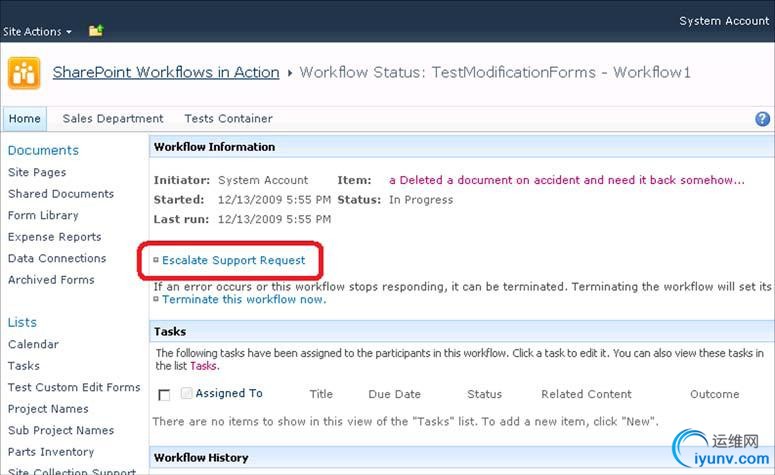Open Parts Inventory list
Viewport: 775px width, 475px height.
click(51, 452)
